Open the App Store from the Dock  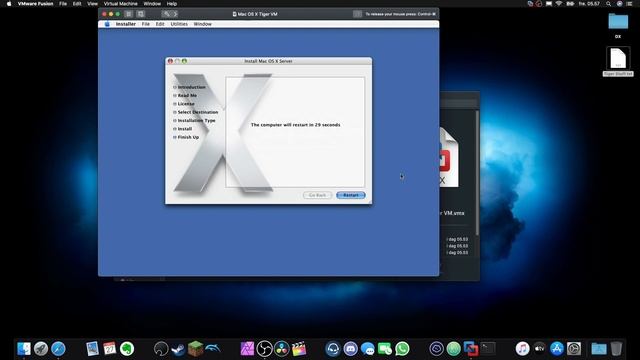(557, 349)
